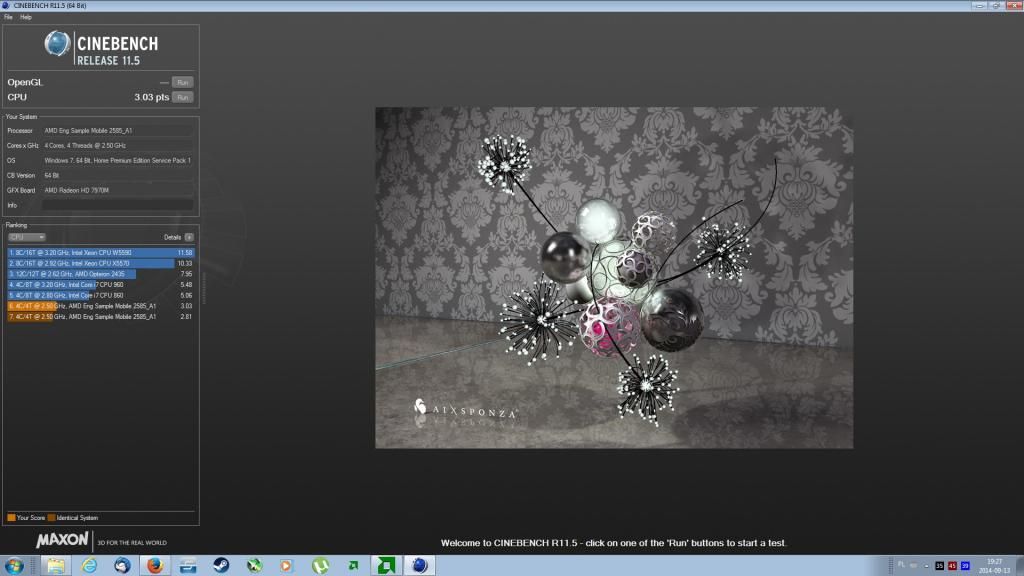Switch to the Cinebench taskbar button
This screenshot has width=1024, height=576.
pyautogui.click(x=420, y=566)
